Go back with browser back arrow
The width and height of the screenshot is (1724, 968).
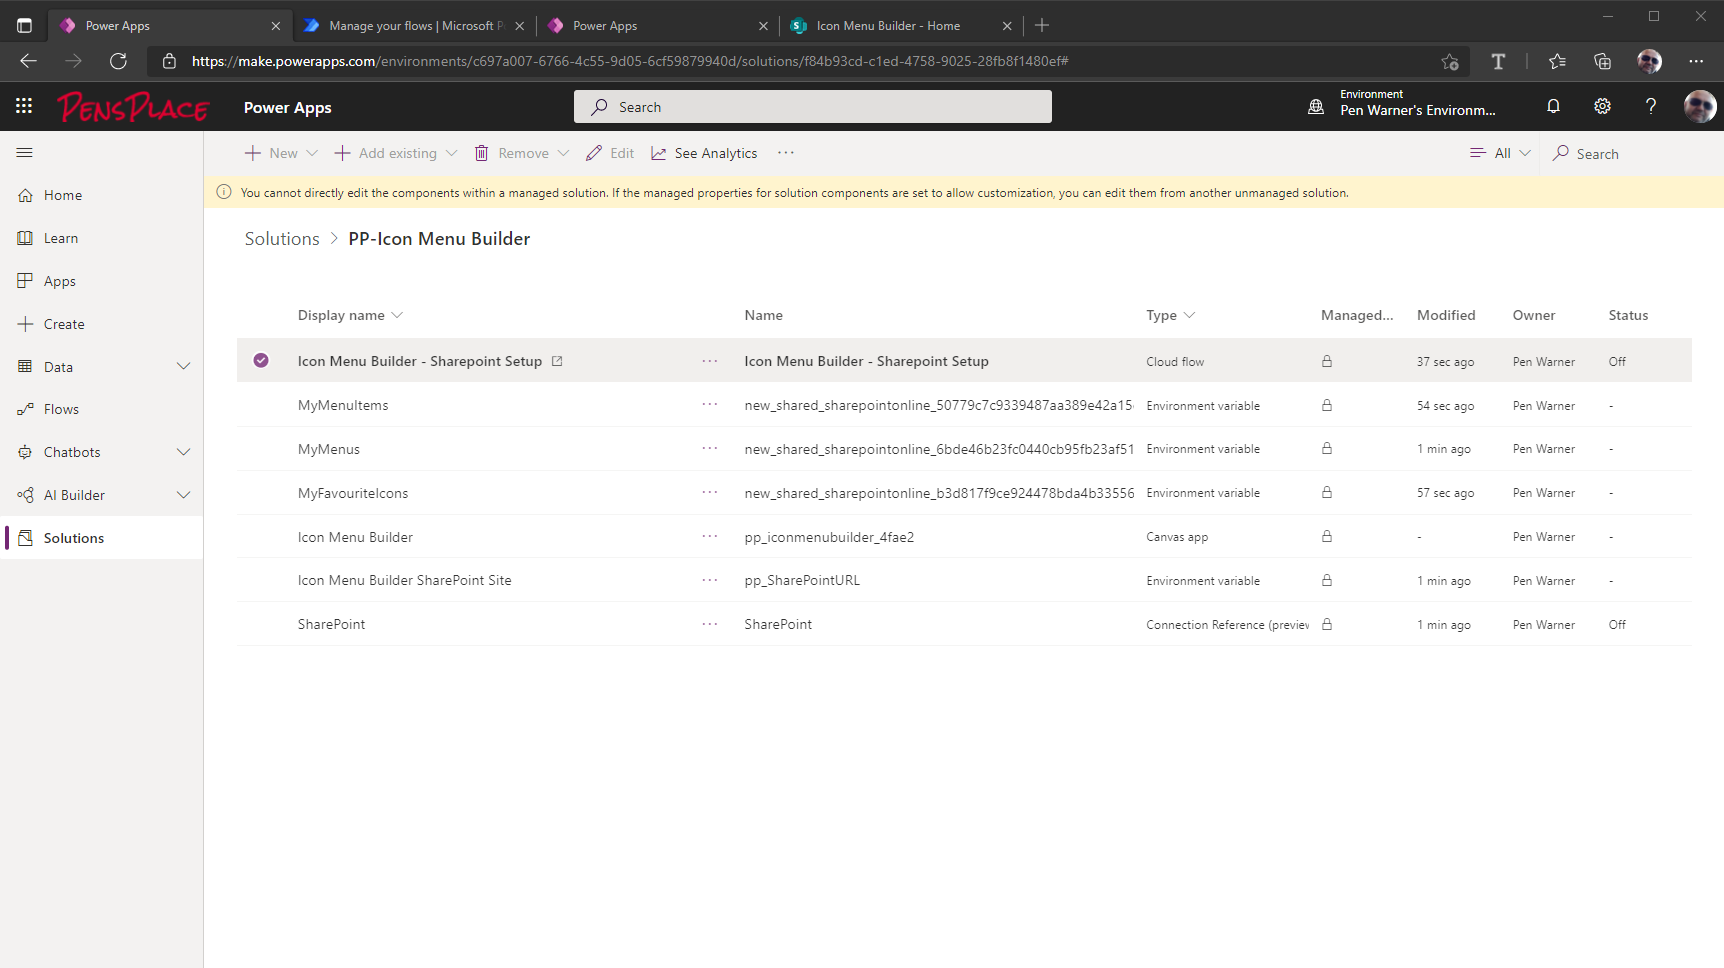[28, 61]
